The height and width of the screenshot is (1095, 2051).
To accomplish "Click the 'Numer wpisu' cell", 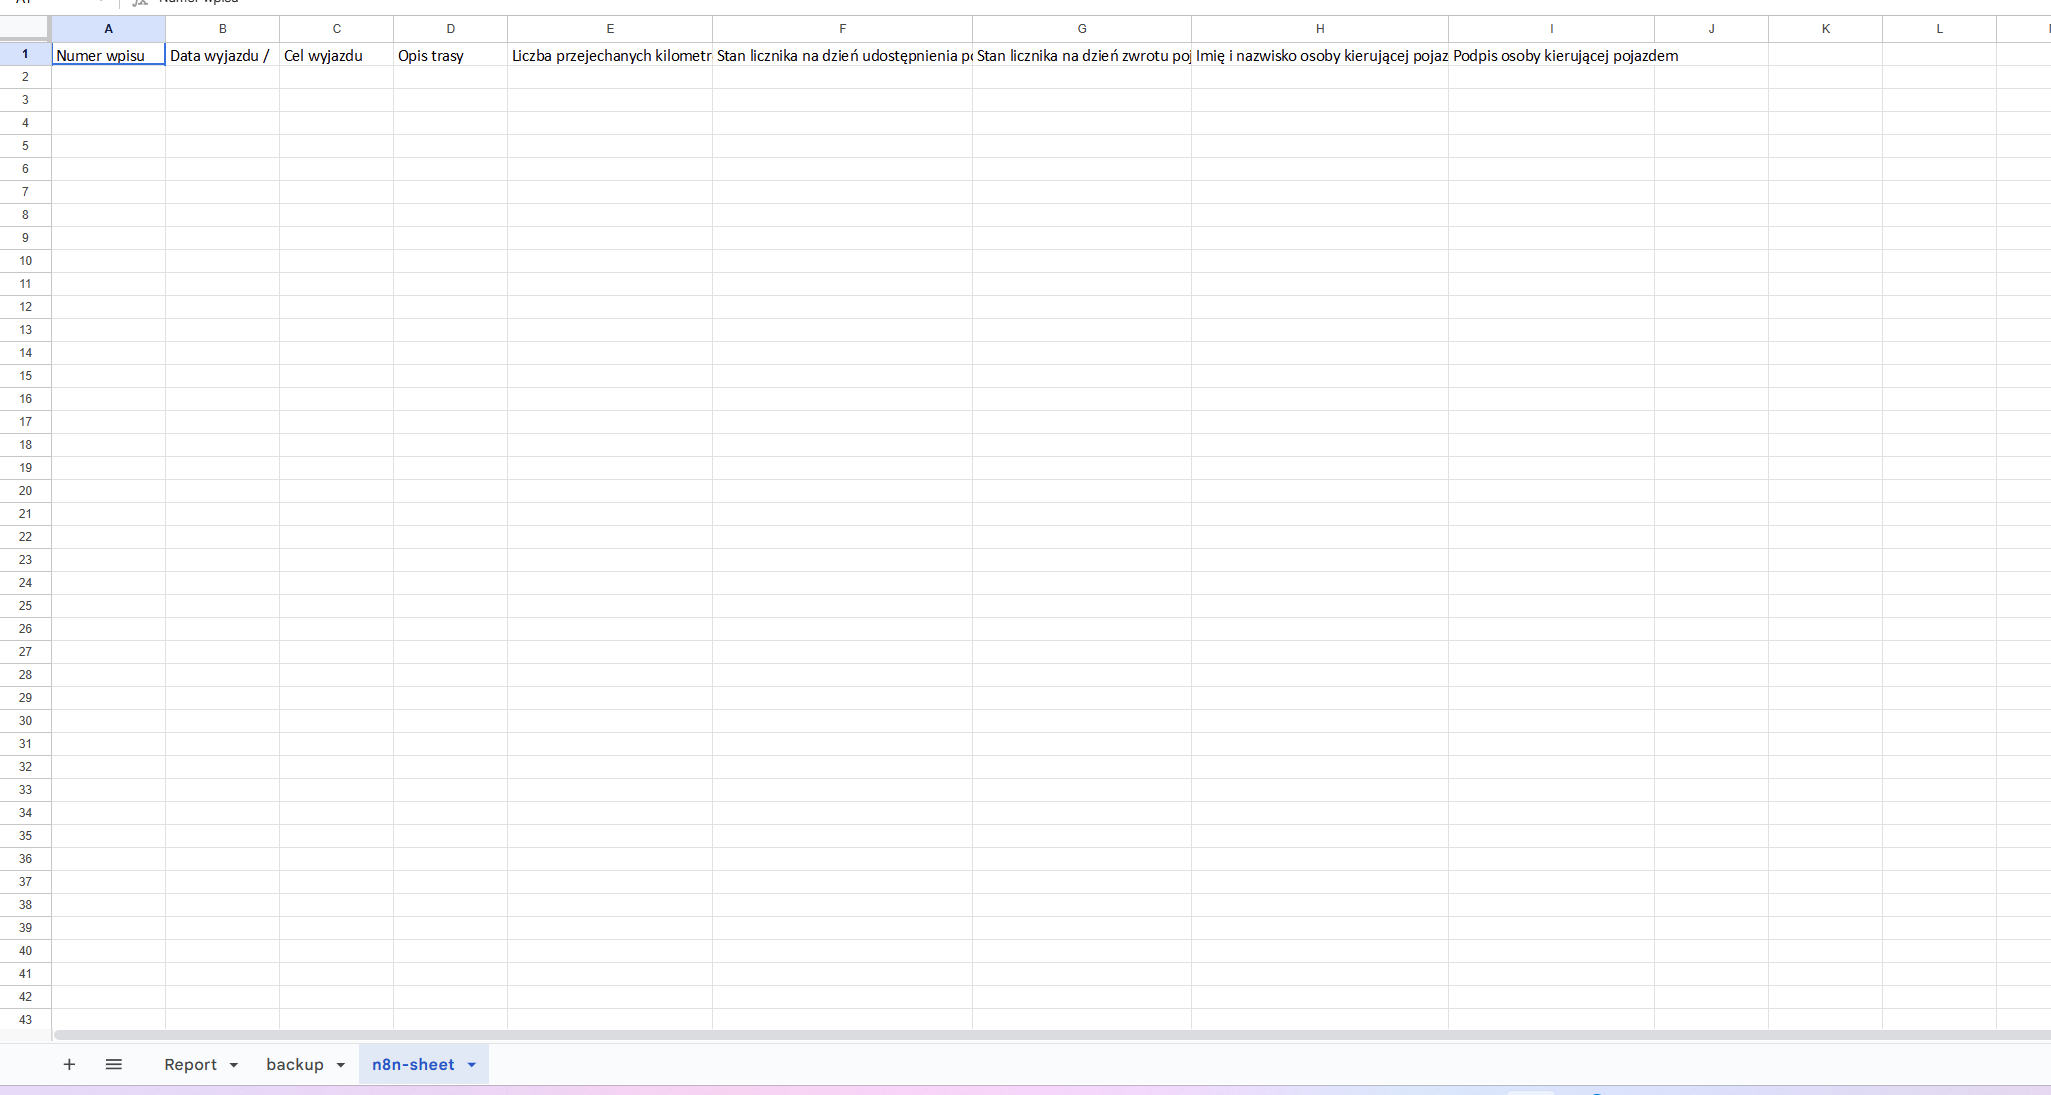I will point(108,55).
